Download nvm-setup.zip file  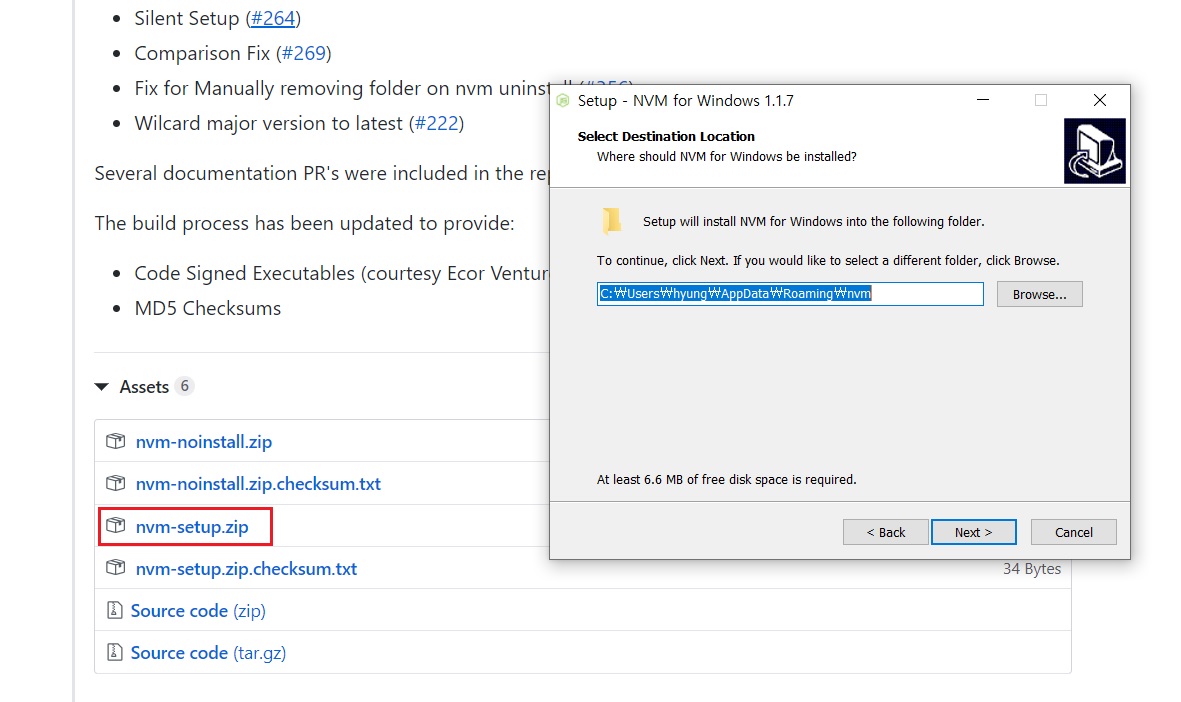pyautogui.click(x=191, y=526)
